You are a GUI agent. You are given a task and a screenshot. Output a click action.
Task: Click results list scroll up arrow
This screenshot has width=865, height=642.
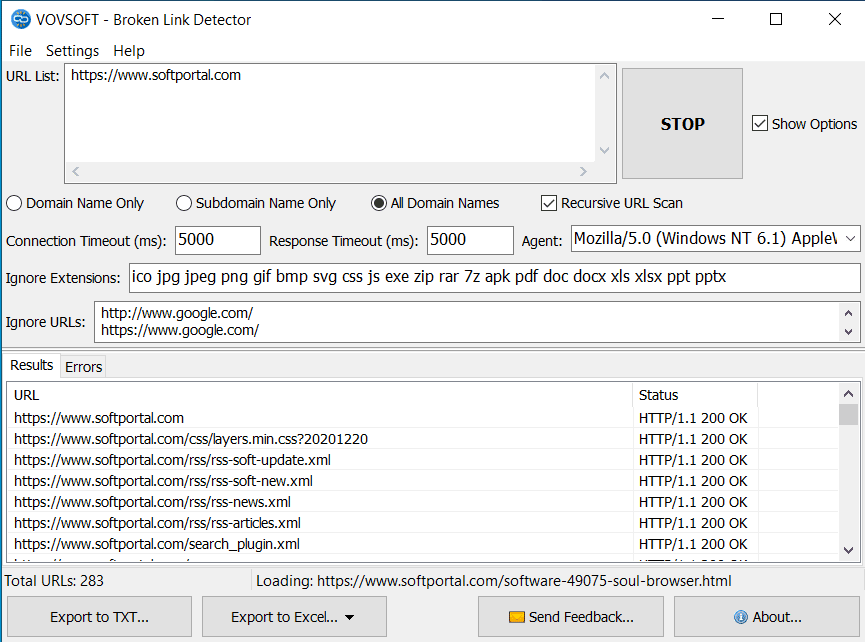848,394
